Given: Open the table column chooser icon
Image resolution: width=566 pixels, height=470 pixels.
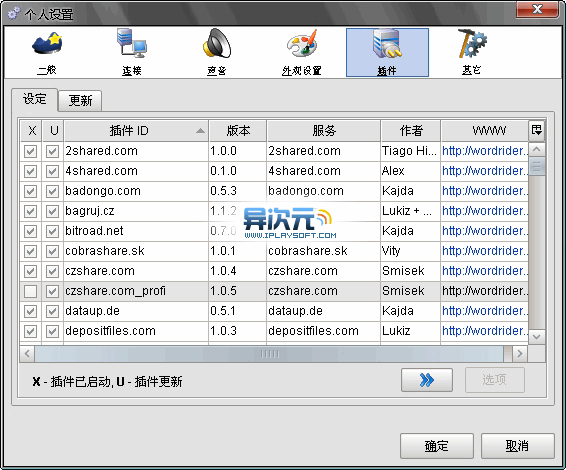Looking at the screenshot, I should [537, 130].
